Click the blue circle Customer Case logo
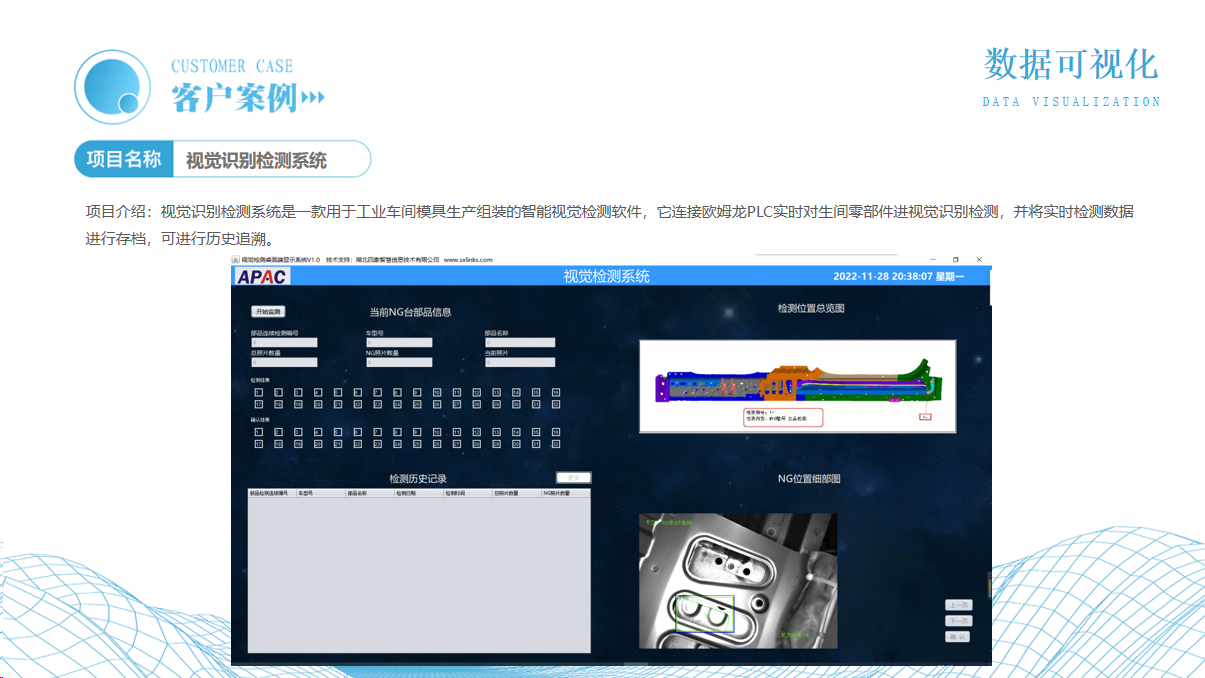The height and width of the screenshot is (678, 1205). (x=112, y=87)
